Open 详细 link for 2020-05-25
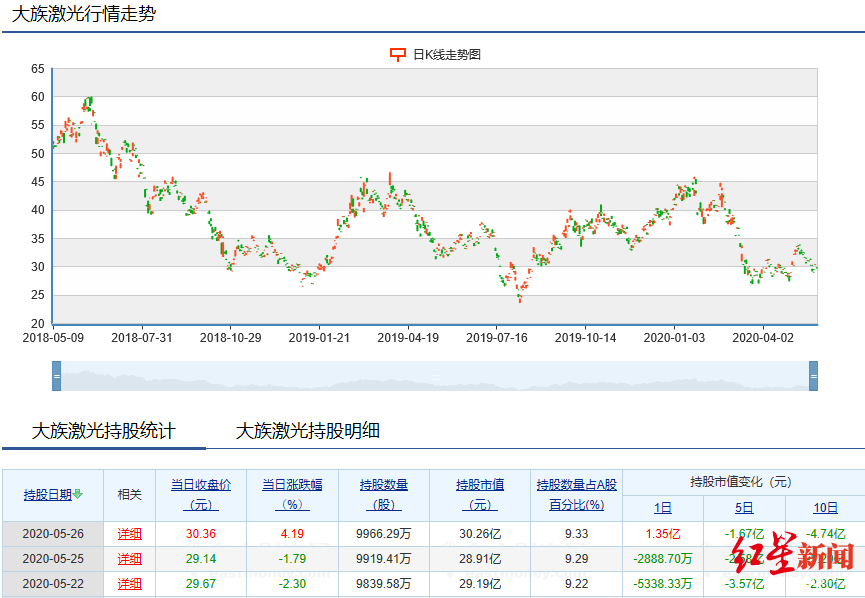The image size is (865, 598). pos(130,559)
